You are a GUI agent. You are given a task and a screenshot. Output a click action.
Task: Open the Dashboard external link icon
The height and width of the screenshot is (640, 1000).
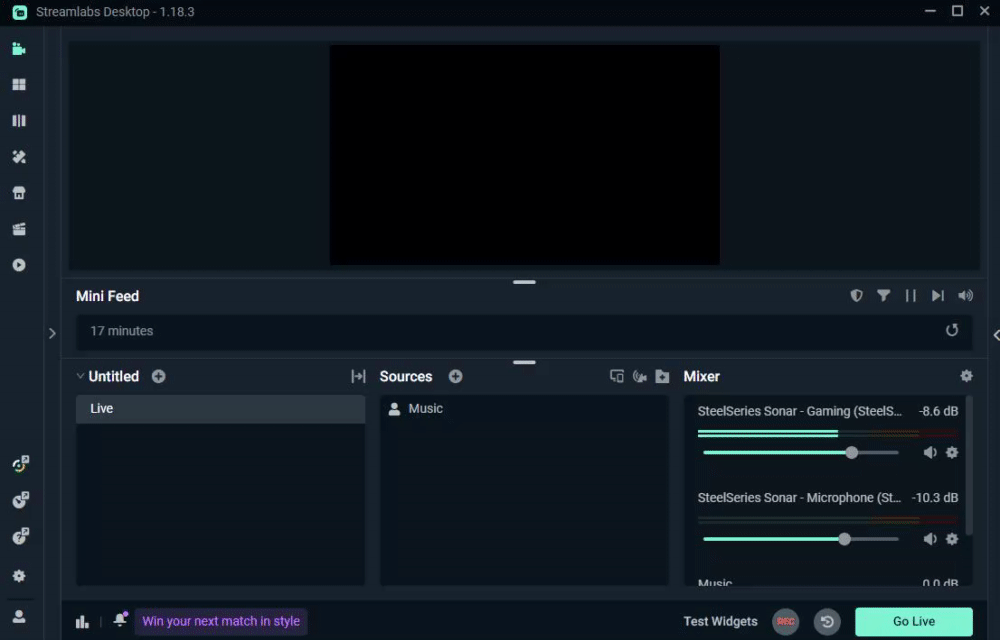(20, 465)
